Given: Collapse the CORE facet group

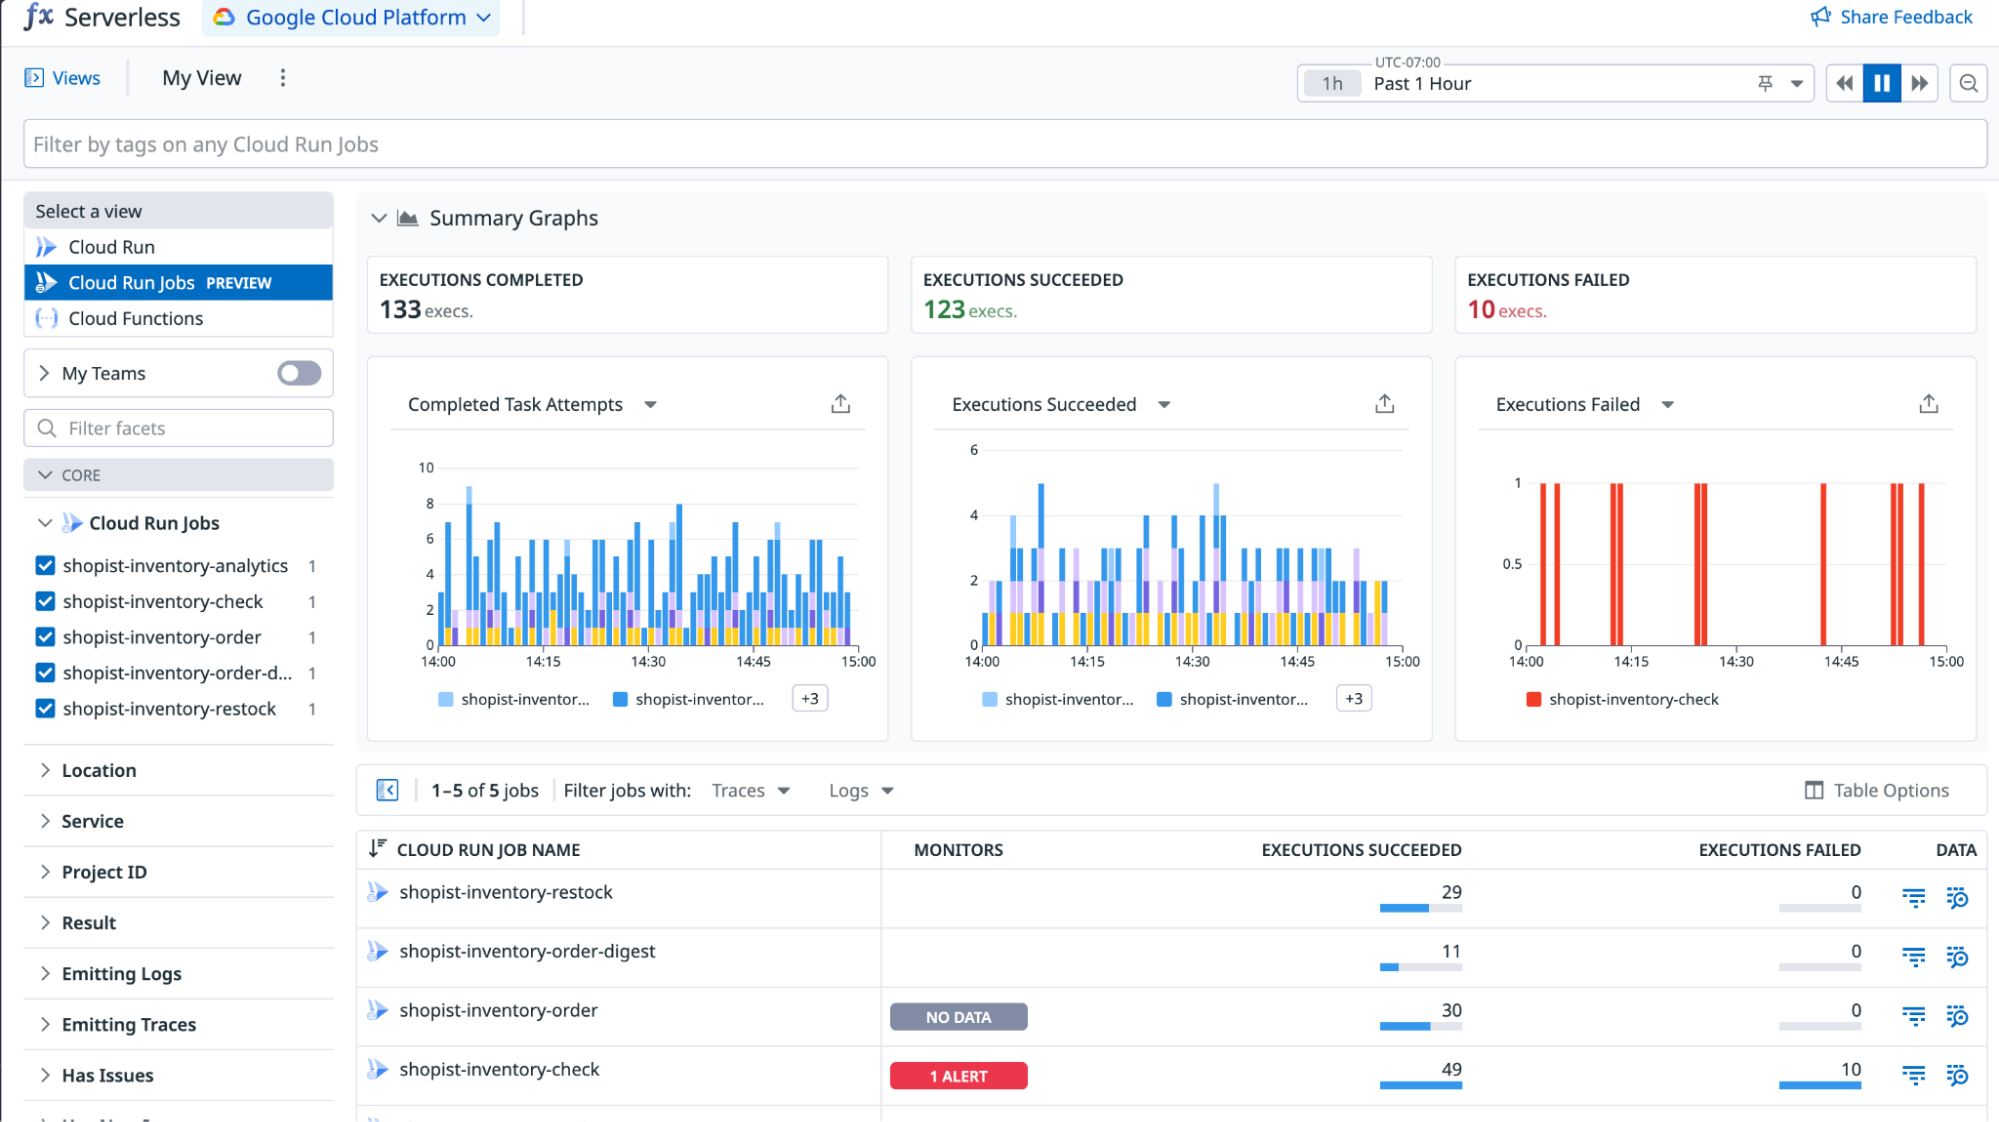Looking at the screenshot, I should [x=45, y=475].
